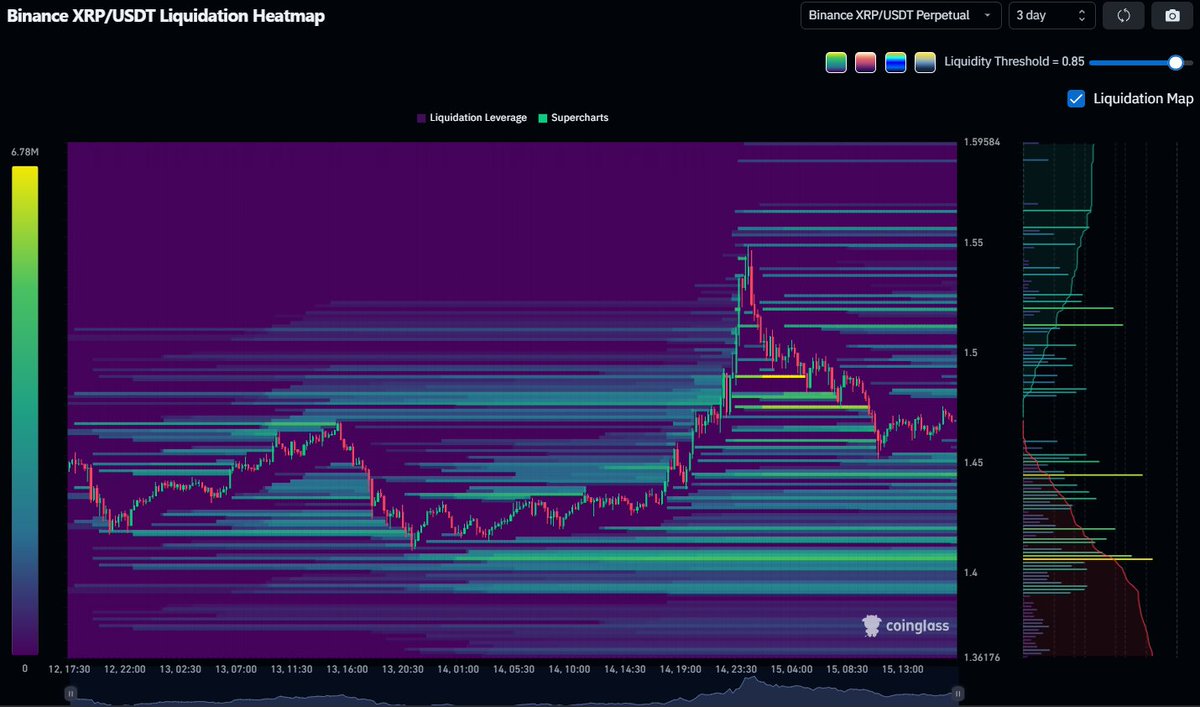The height and width of the screenshot is (707, 1200).
Task: Open the 3 day timeframe selector
Action: 1051,15
